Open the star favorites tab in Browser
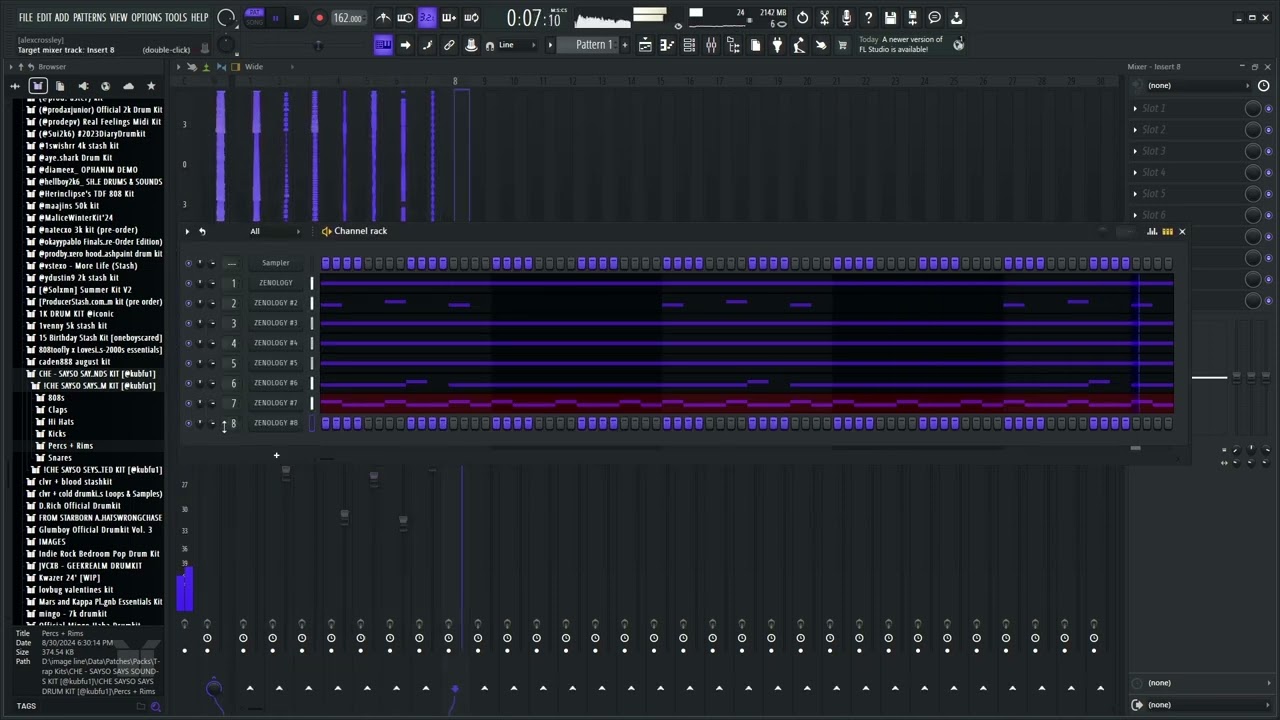1280x720 pixels. (x=151, y=86)
